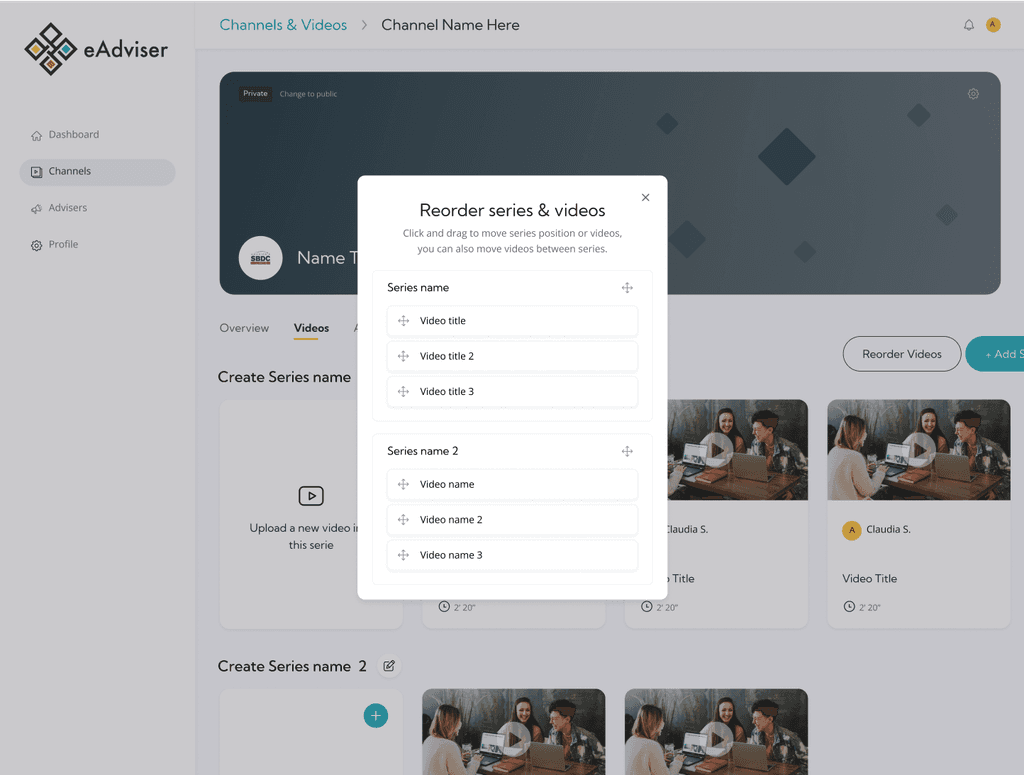Click the Reorder Videos button
This screenshot has width=1024, height=775.
pyautogui.click(x=901, y=354)
